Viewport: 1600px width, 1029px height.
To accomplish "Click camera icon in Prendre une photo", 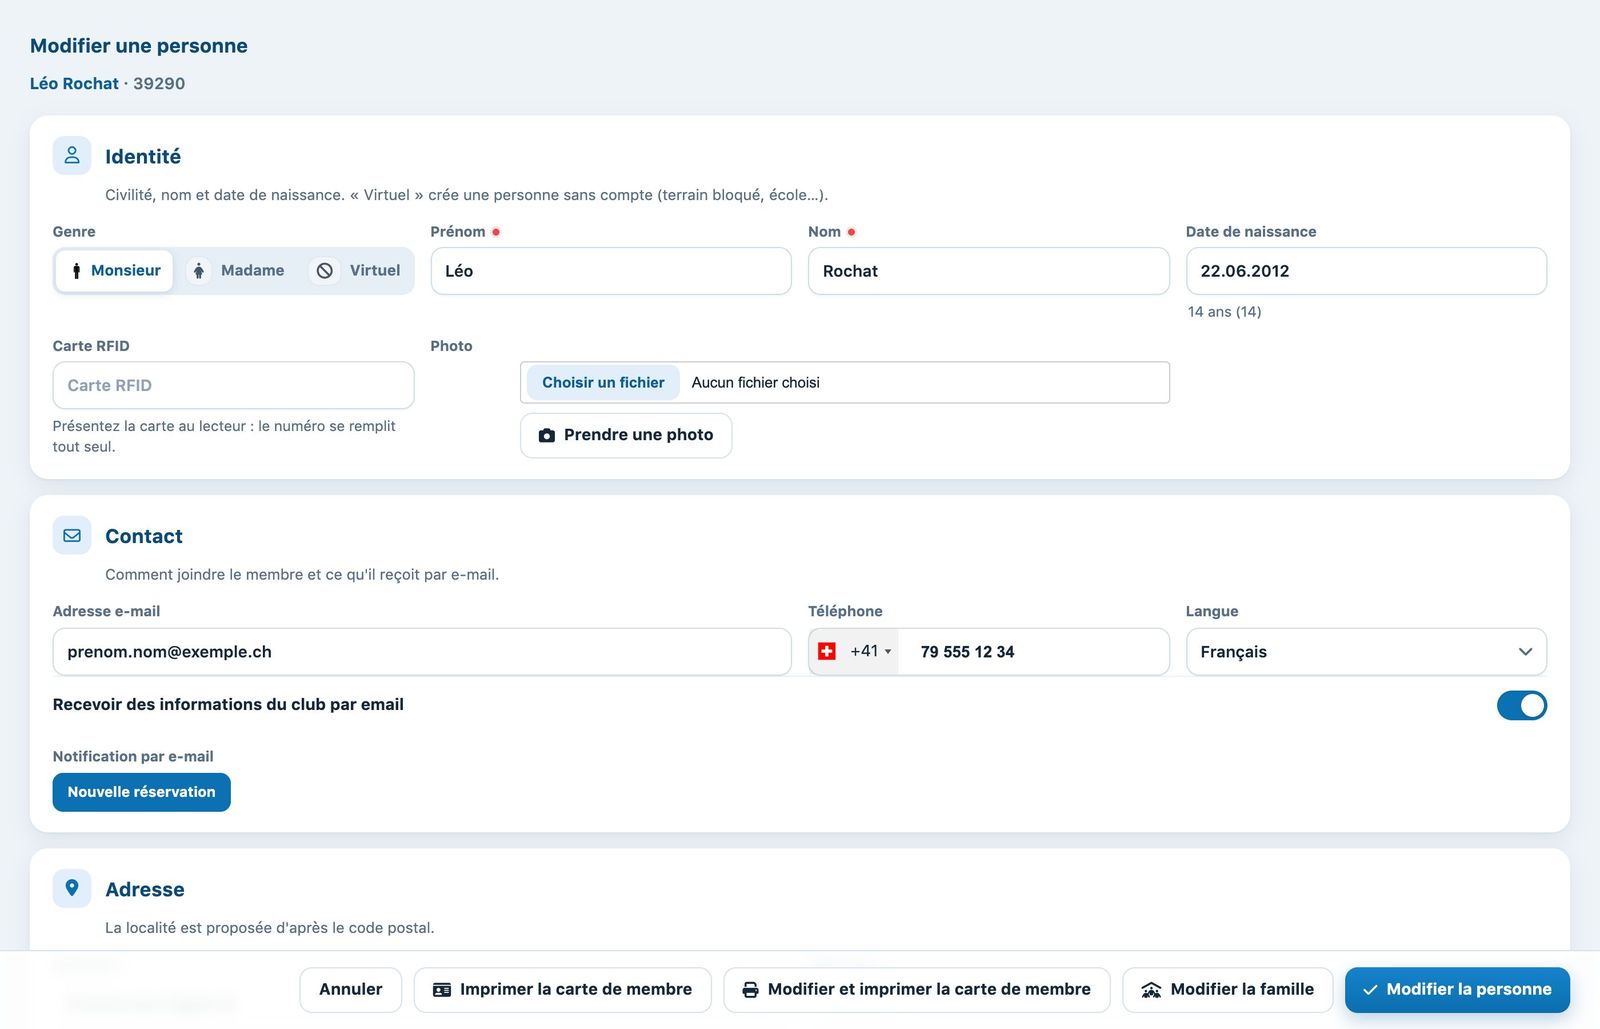I will click(547, 435).
